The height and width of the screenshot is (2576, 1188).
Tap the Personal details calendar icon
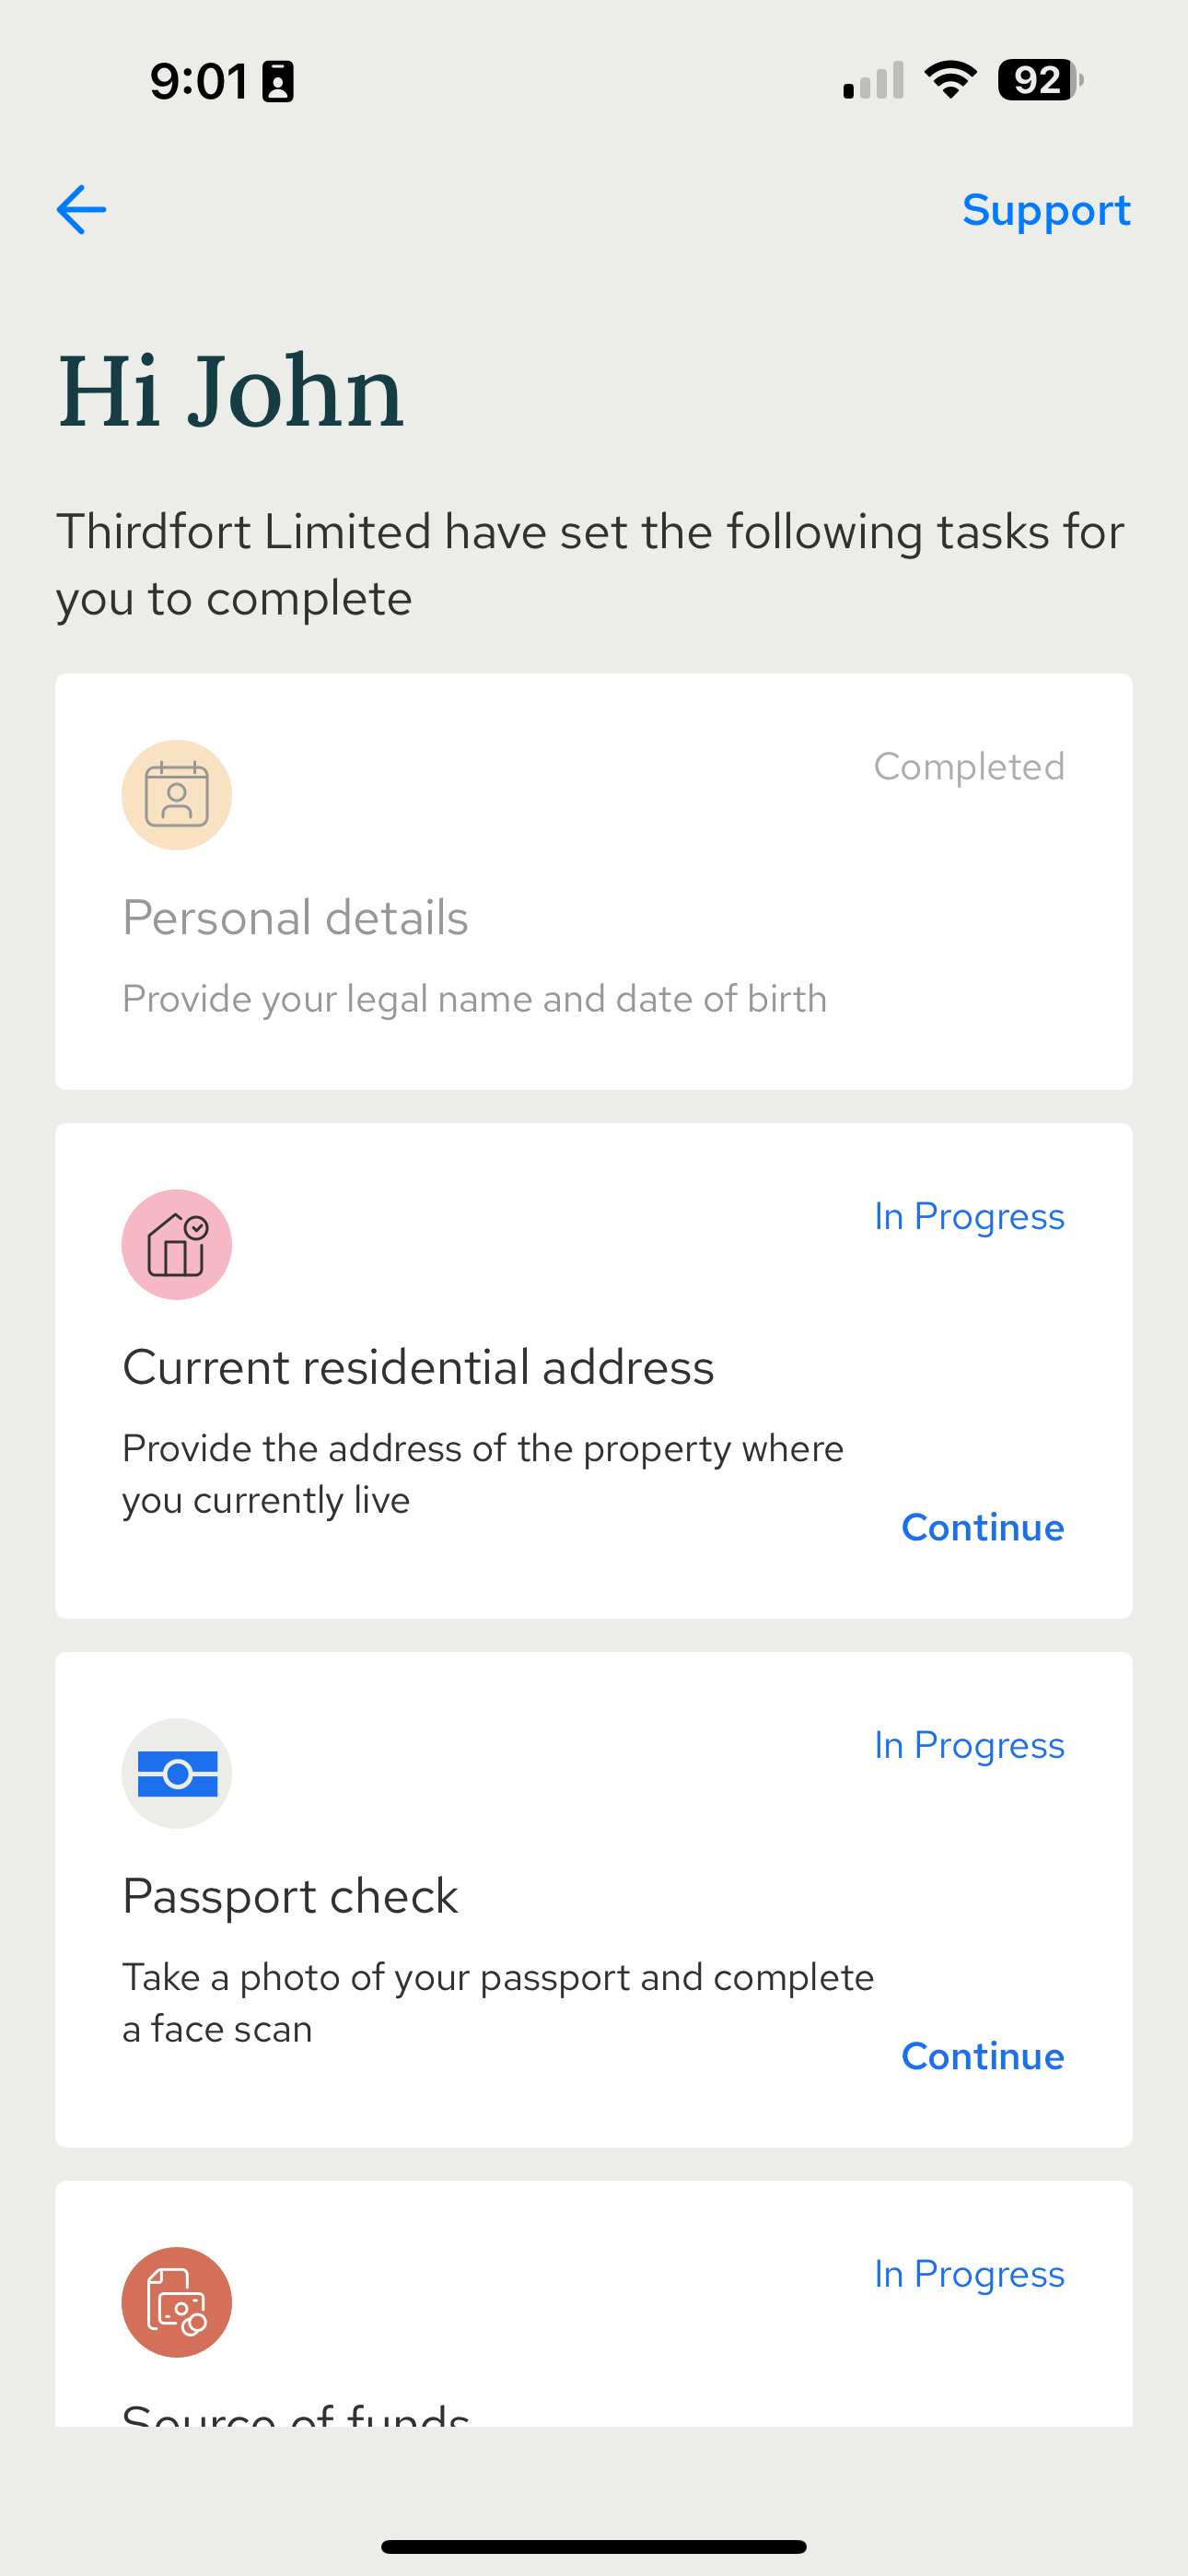click(x=177, y=795)
